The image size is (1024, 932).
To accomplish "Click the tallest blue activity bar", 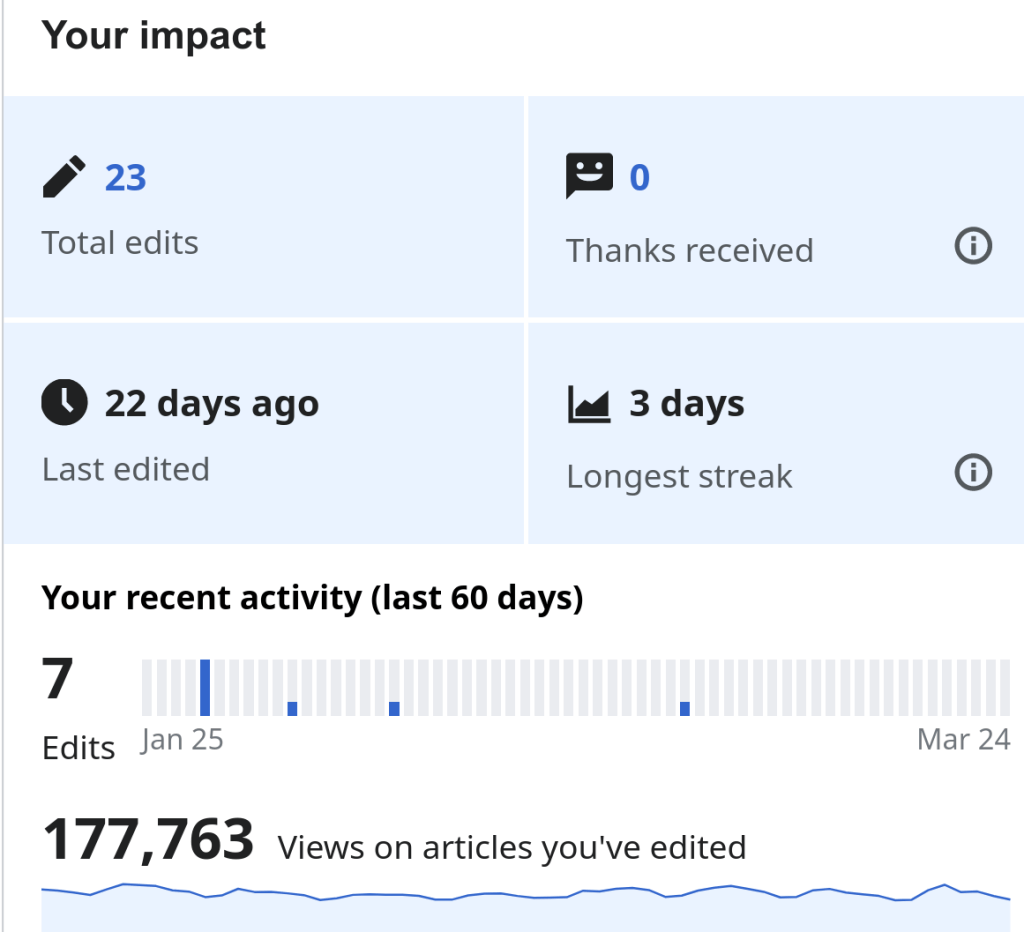I will (x=205, y=687).
